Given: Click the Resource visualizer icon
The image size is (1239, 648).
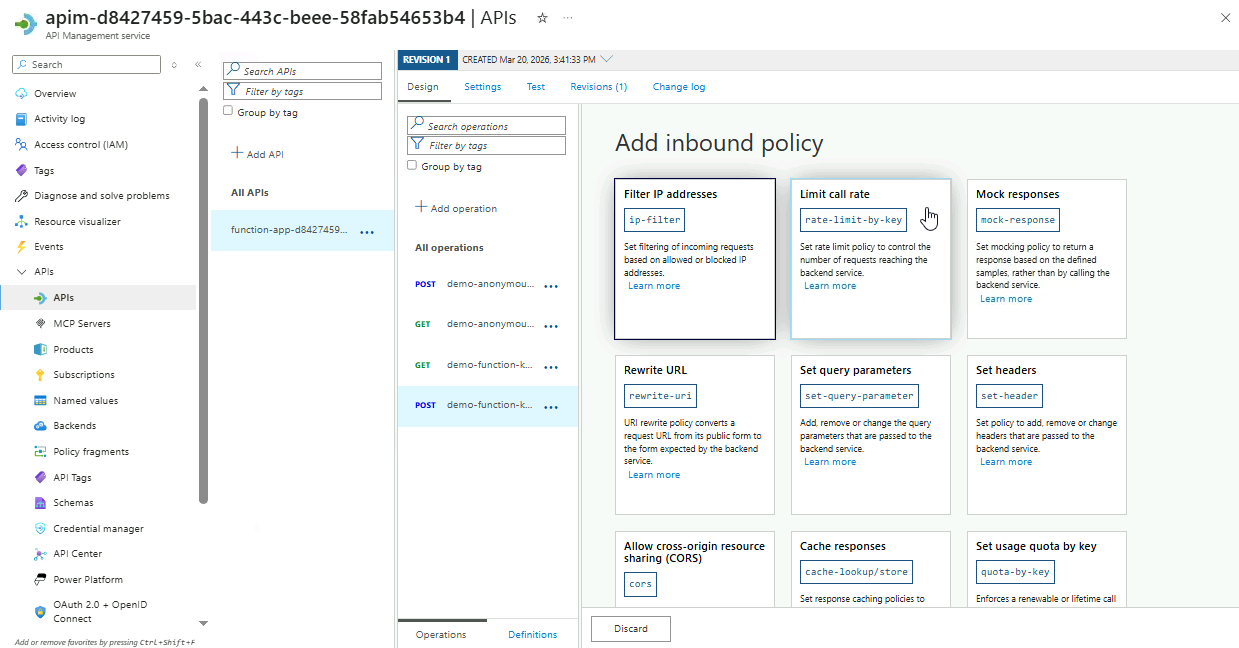Looking at the screenshot, I should [x=21, y=222].
